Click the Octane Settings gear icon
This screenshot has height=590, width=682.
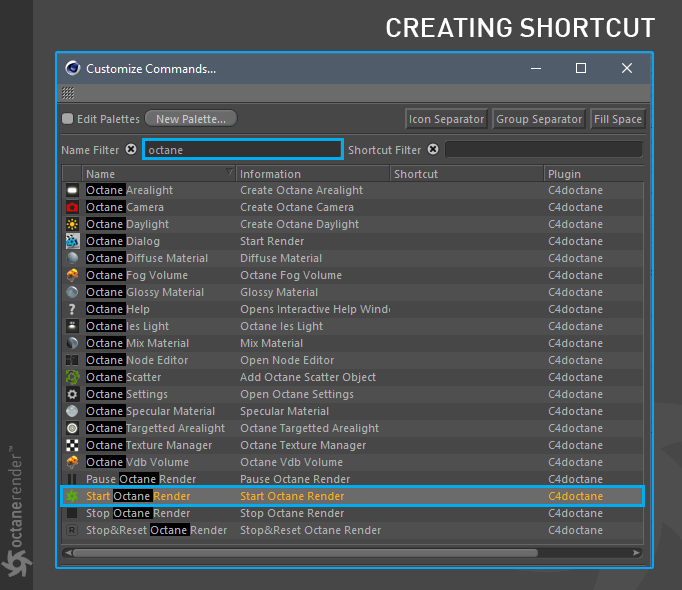pyautogui.click(x=72, y=394)
